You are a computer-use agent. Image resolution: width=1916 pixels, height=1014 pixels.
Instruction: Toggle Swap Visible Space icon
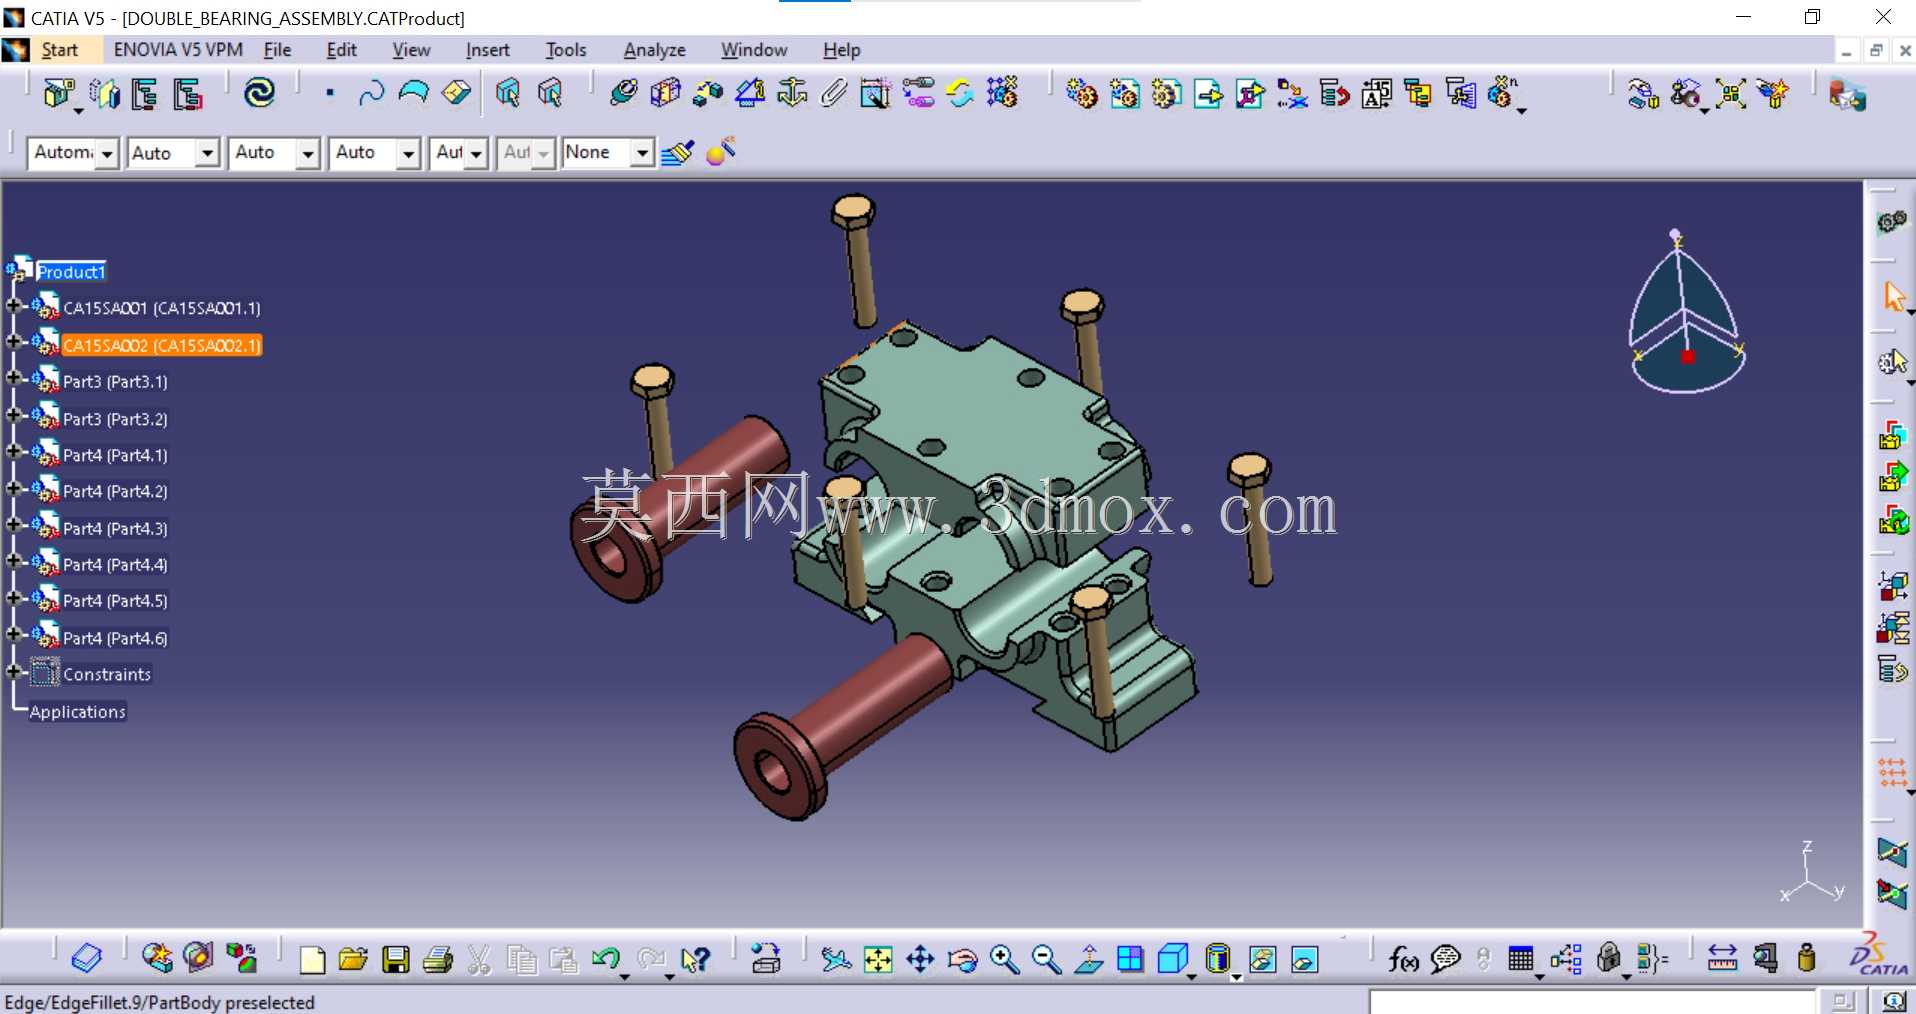[x=1304, y=960]
